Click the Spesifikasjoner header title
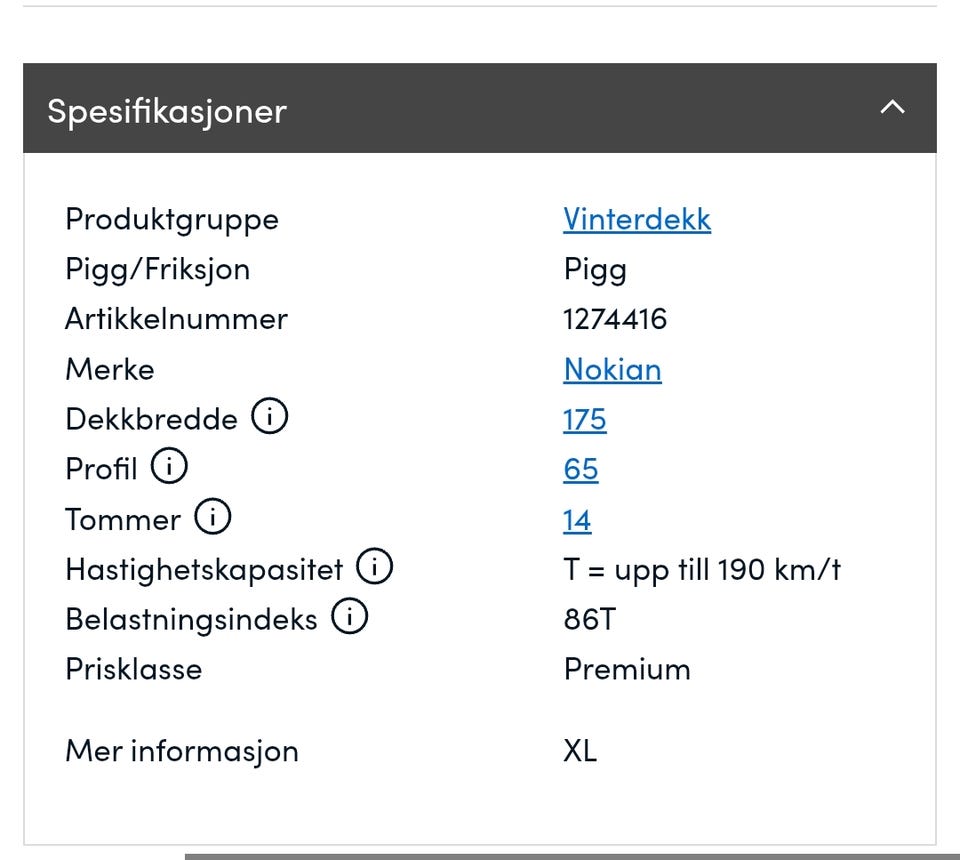Viewport: 960px width, 860px height. (166, 110)
